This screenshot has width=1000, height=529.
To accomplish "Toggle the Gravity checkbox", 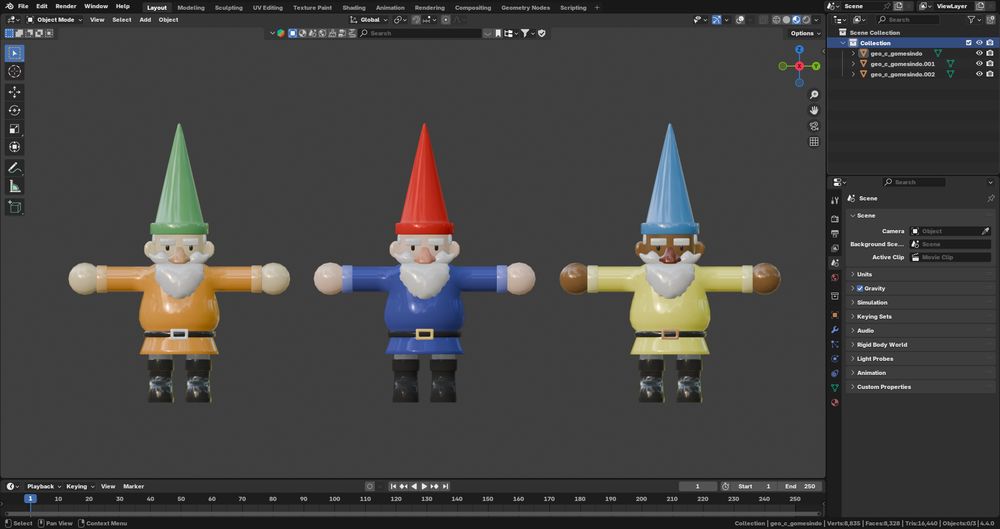I will 860,288.
